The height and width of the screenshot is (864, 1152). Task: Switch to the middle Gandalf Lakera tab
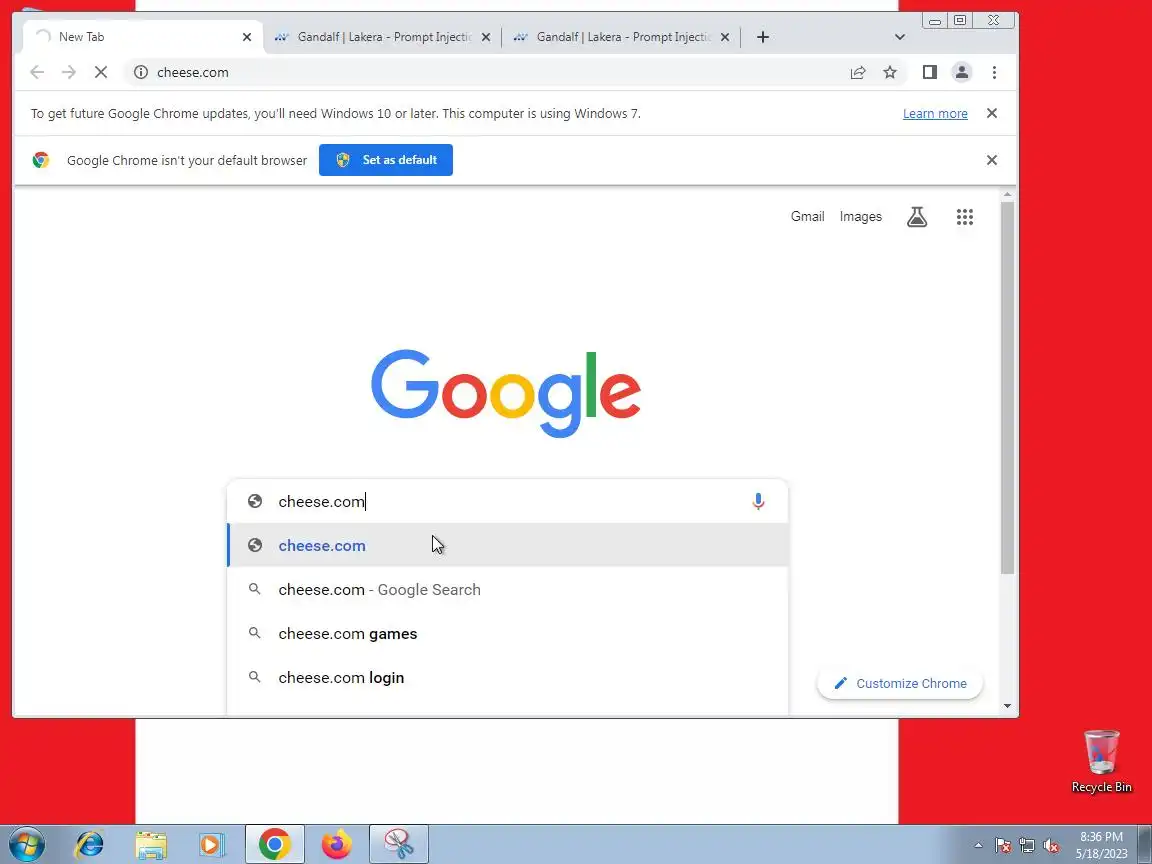tap(382, 37)
